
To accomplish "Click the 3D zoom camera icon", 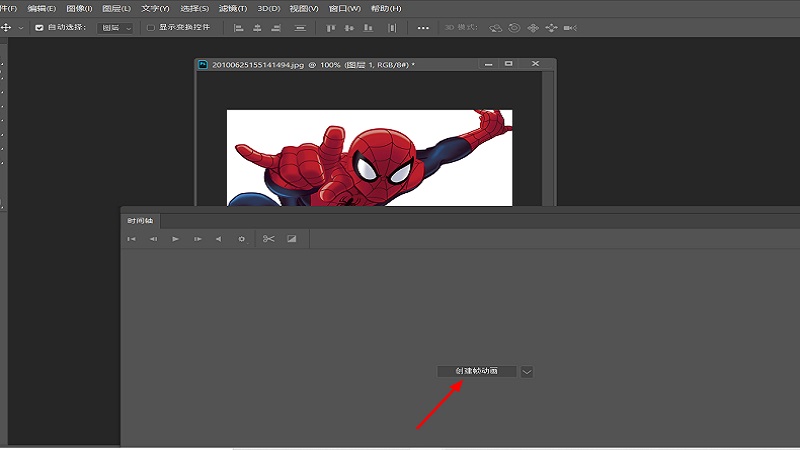I will pyautogui.click(x=570, y=28).
